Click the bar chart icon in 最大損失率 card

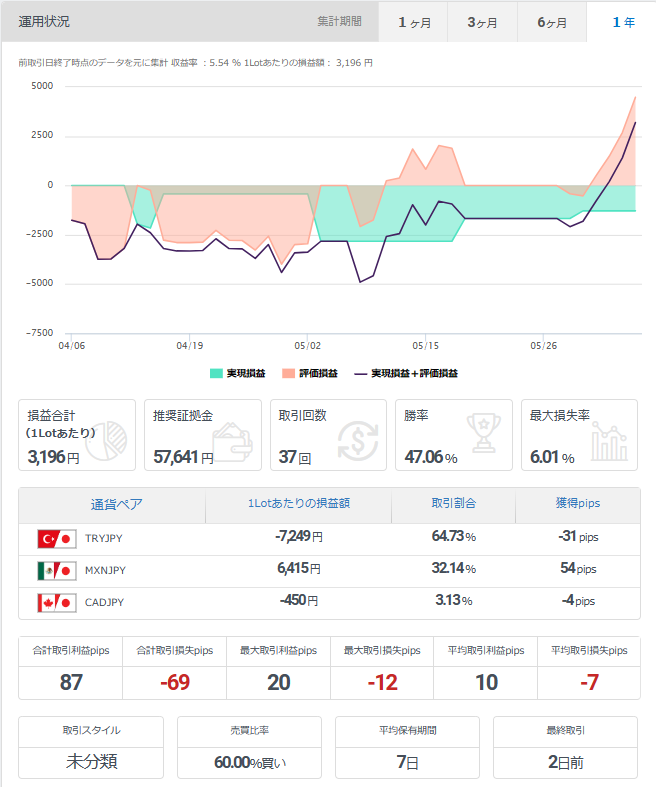tap(609, 441)
